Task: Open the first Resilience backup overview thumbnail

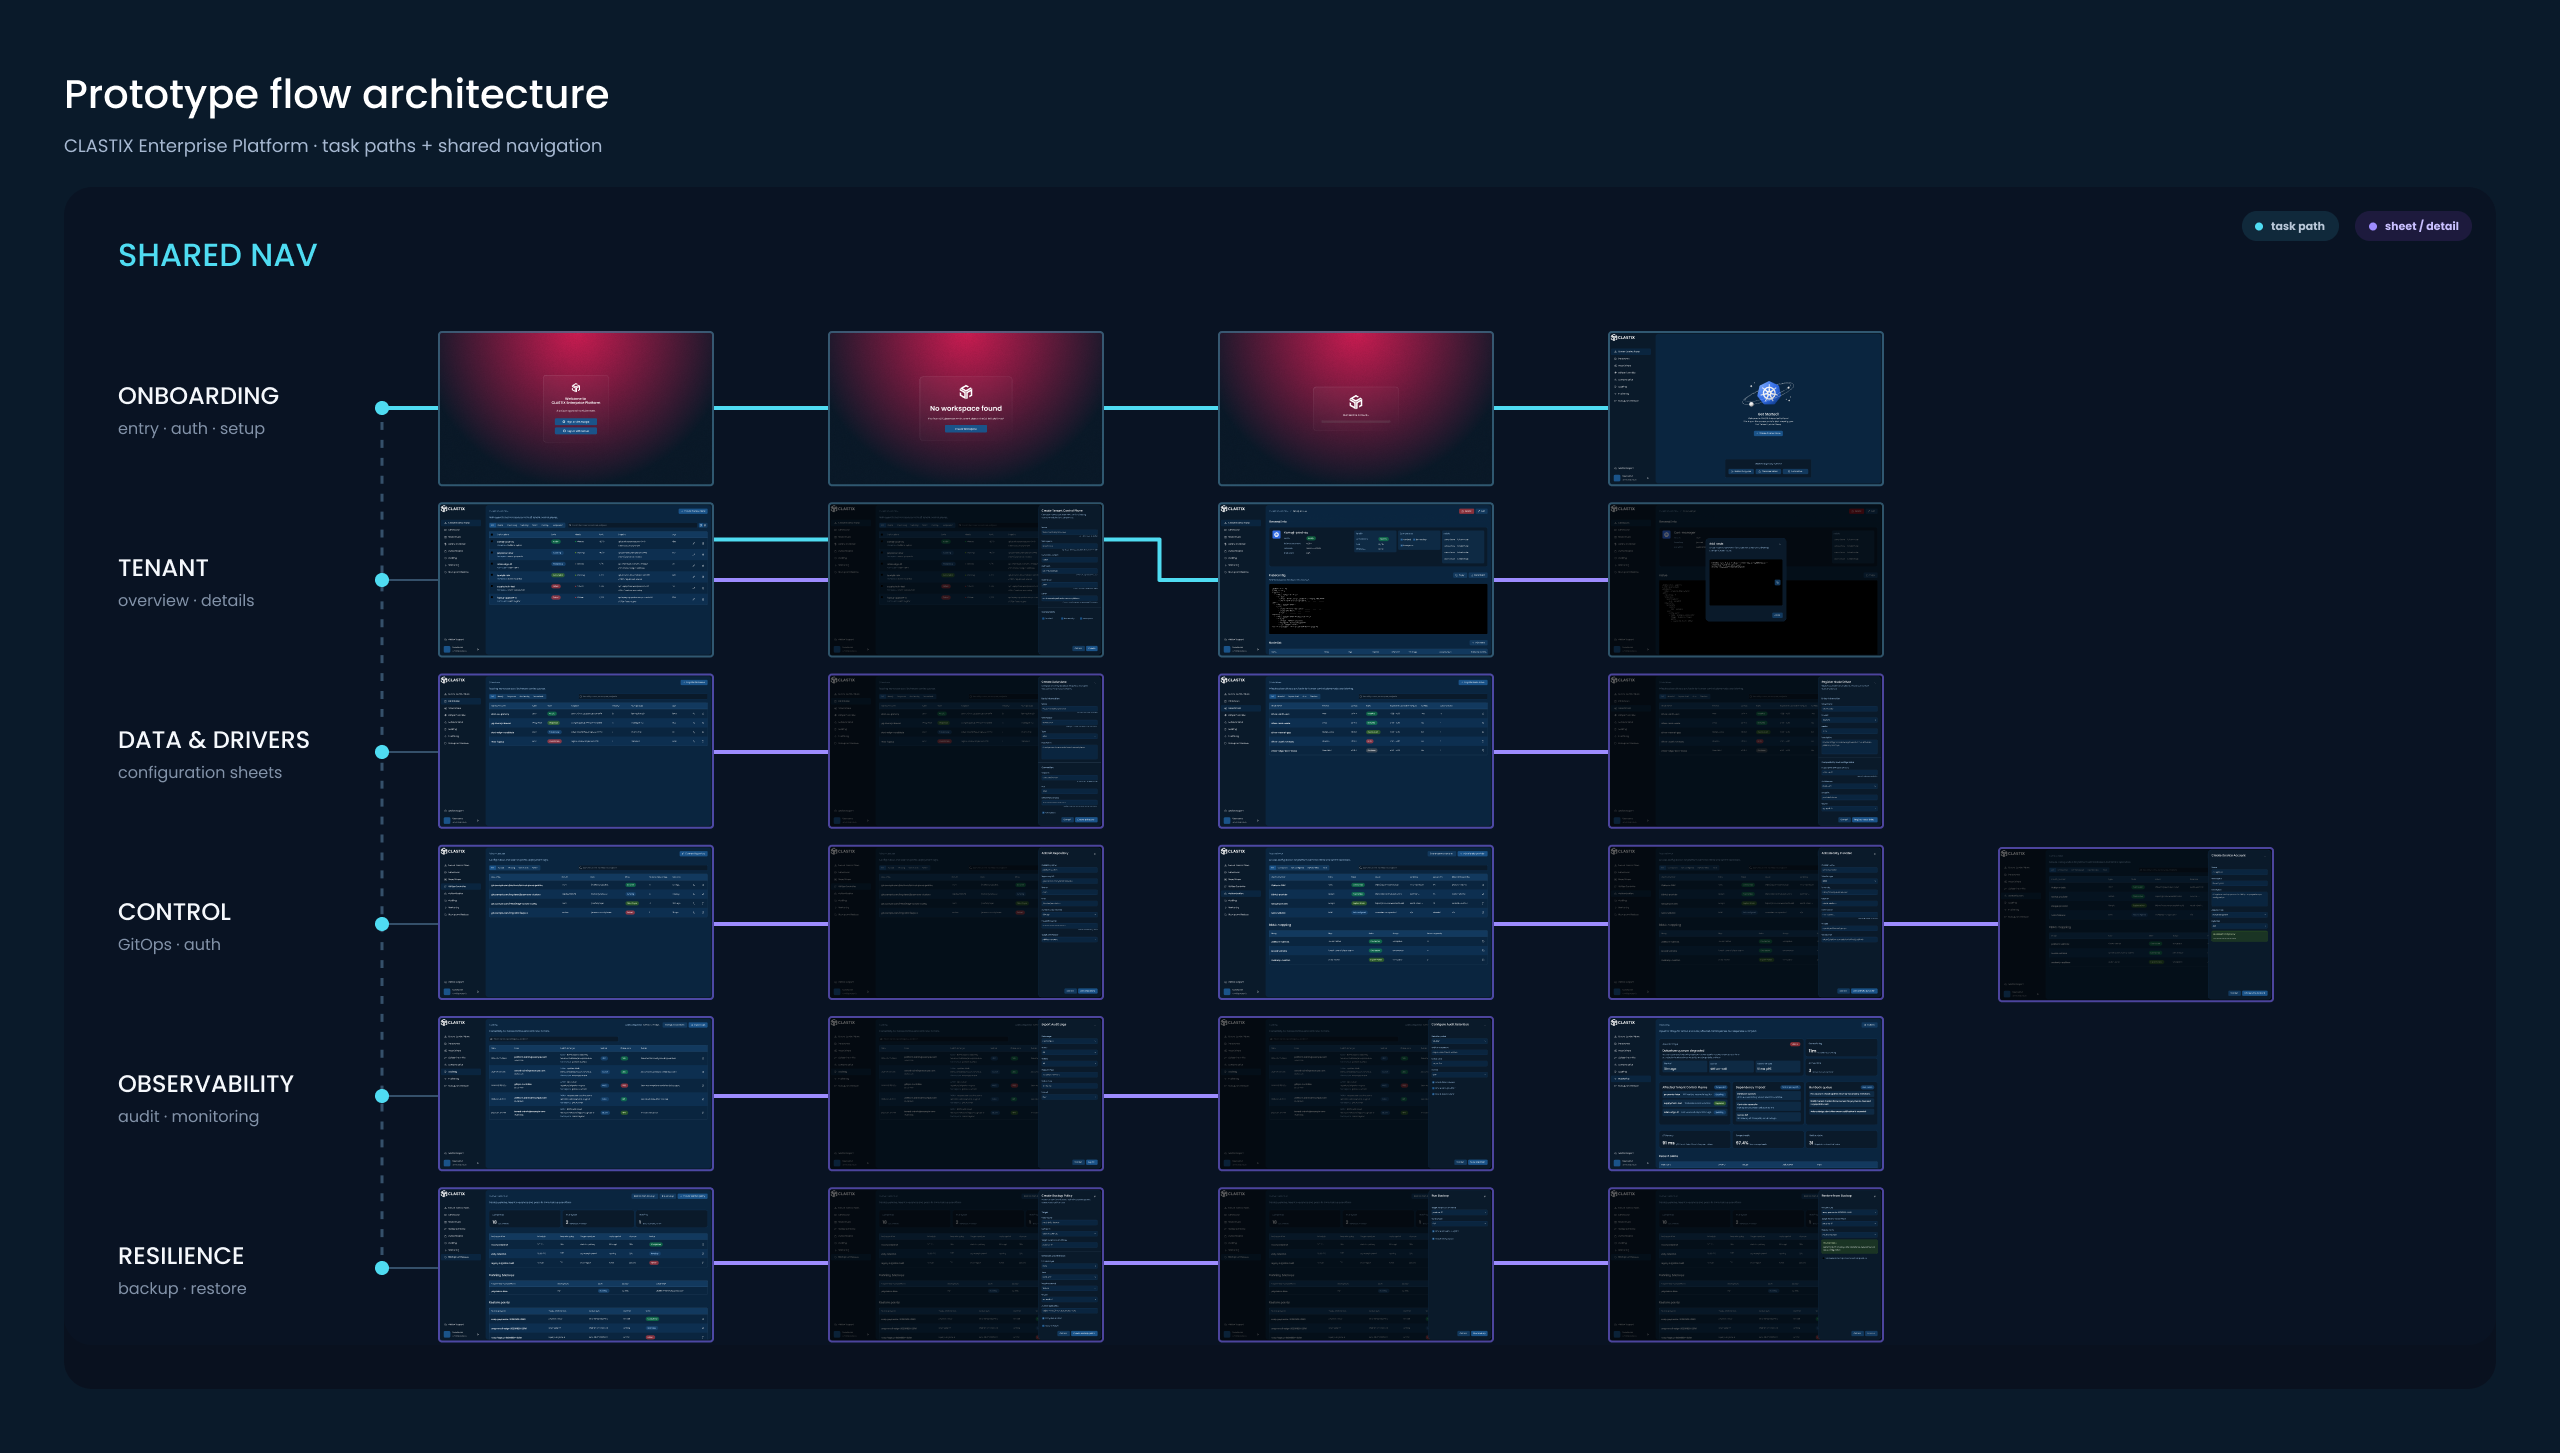Action: pyautogui.click(x=576, y=1265)
